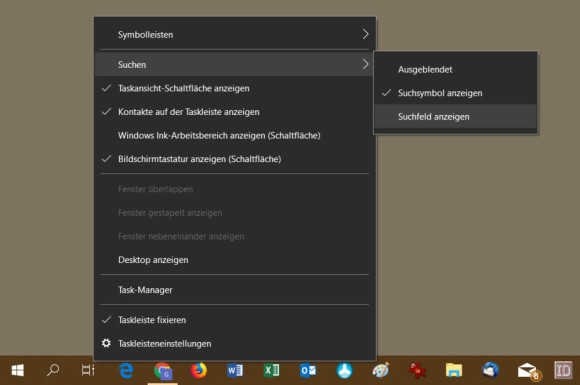The height and width of the screenshot is (385, 580).
Task: Enable Windows Ink-Arbeitsbereich anzeigen (Schaltfläche)
Action: click(235, 135)
